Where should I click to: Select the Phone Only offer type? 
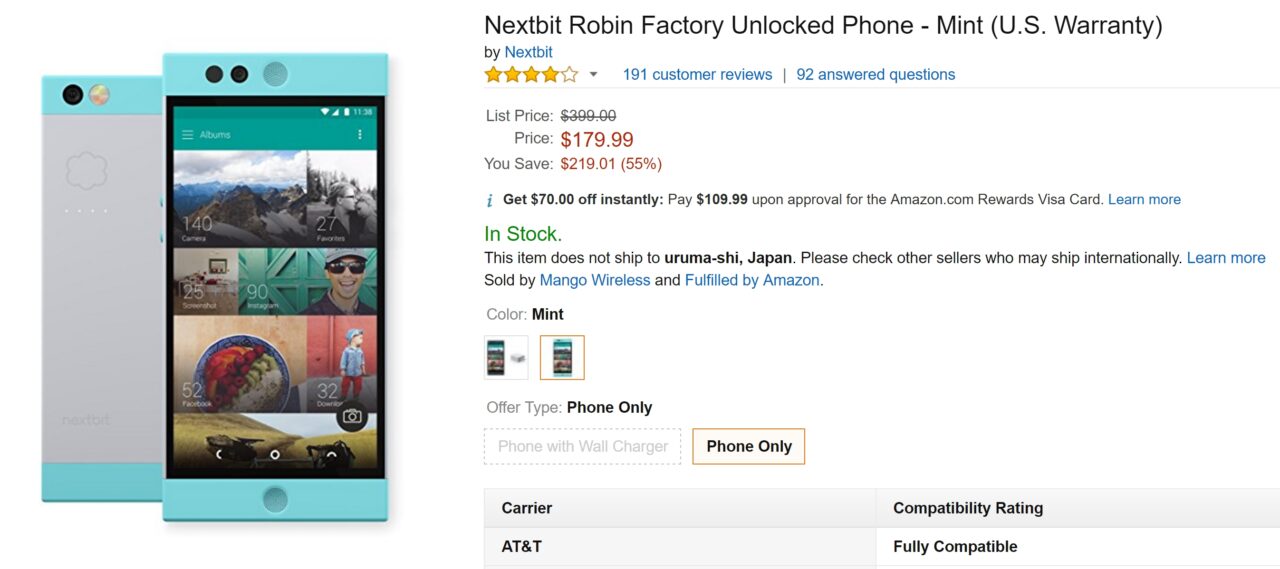tap(748, 447)
